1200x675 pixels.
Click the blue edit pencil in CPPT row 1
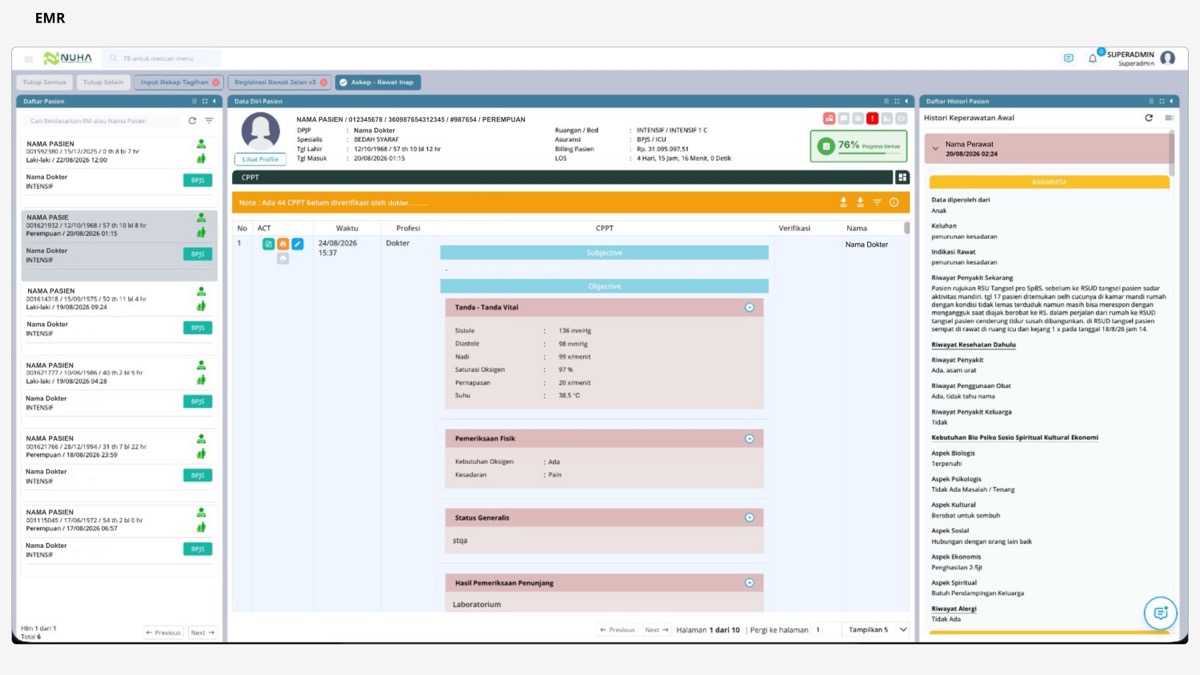[x=297, y=244]
